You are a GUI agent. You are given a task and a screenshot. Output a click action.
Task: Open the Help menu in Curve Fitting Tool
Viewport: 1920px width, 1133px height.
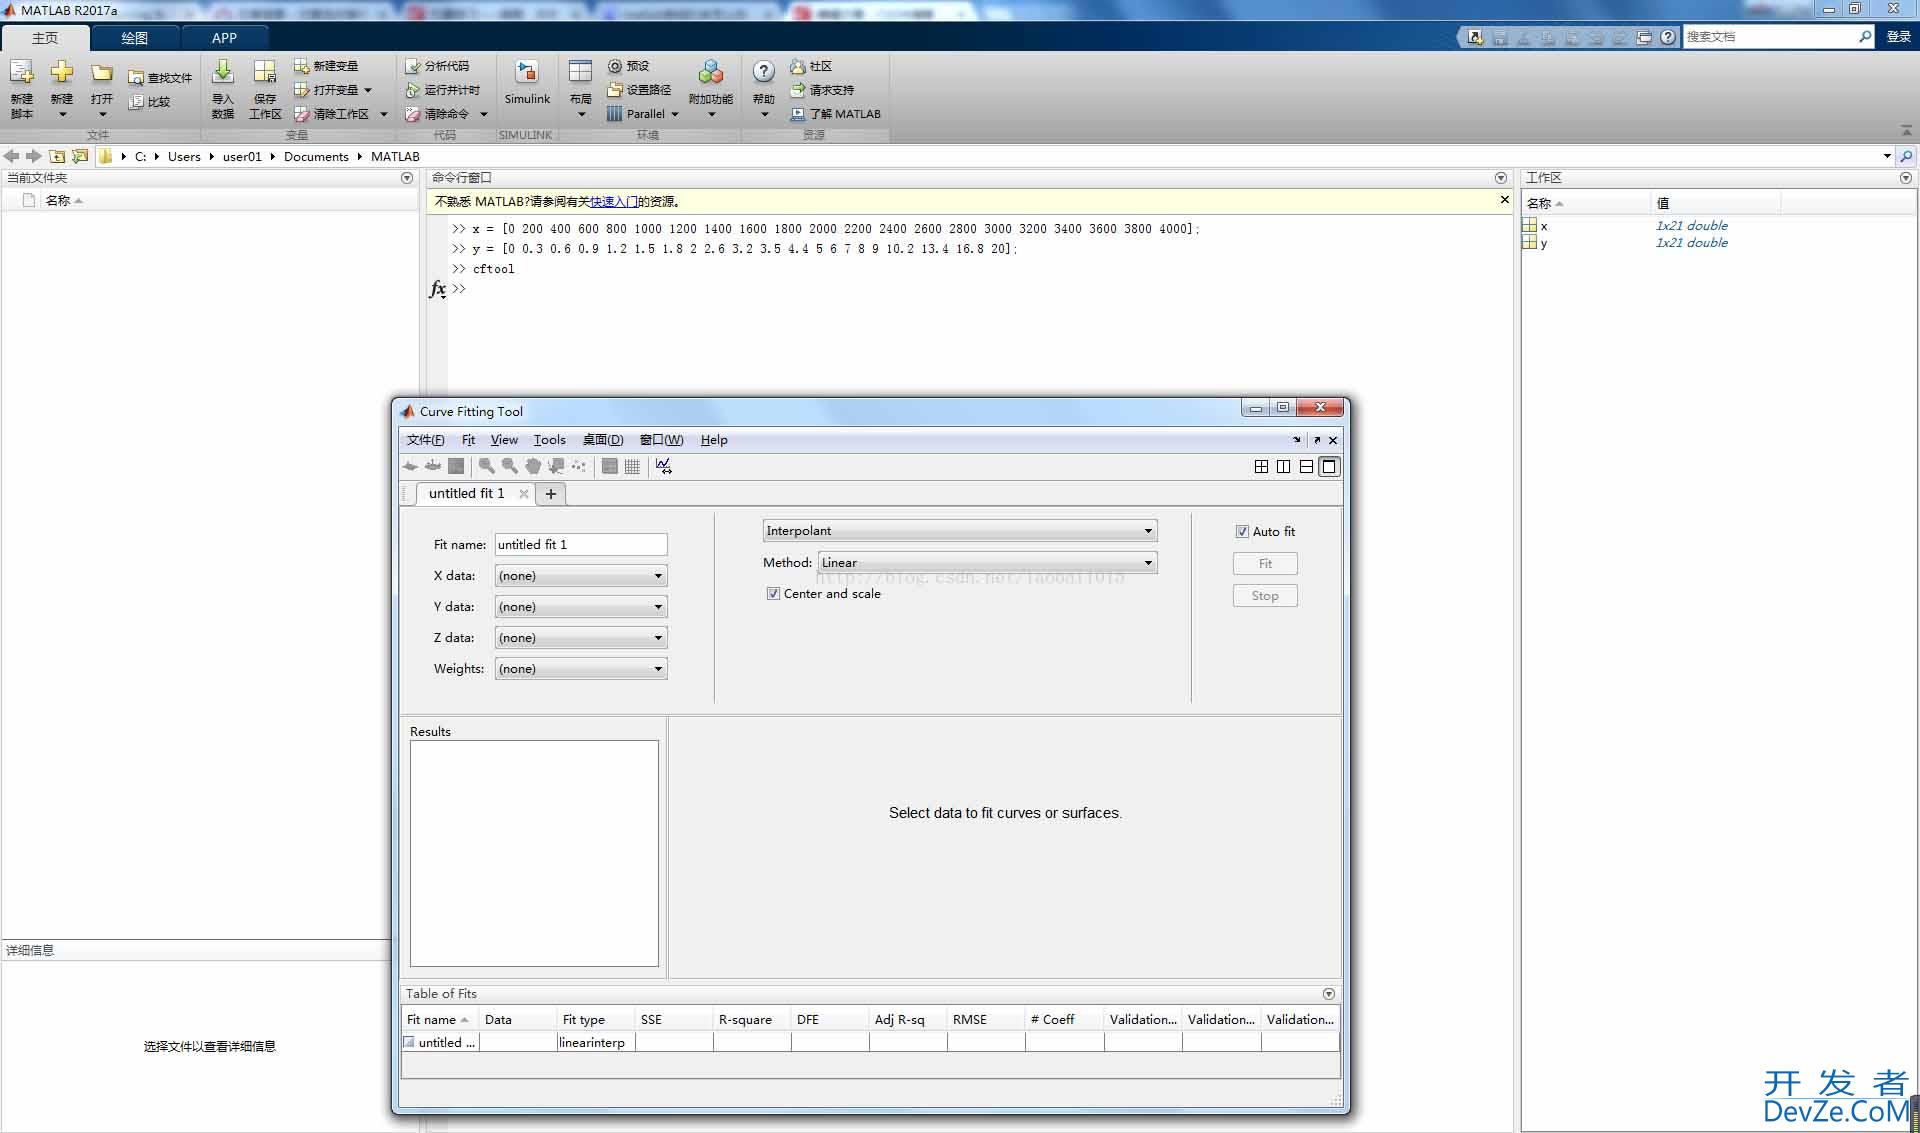(x=714, y=440)
